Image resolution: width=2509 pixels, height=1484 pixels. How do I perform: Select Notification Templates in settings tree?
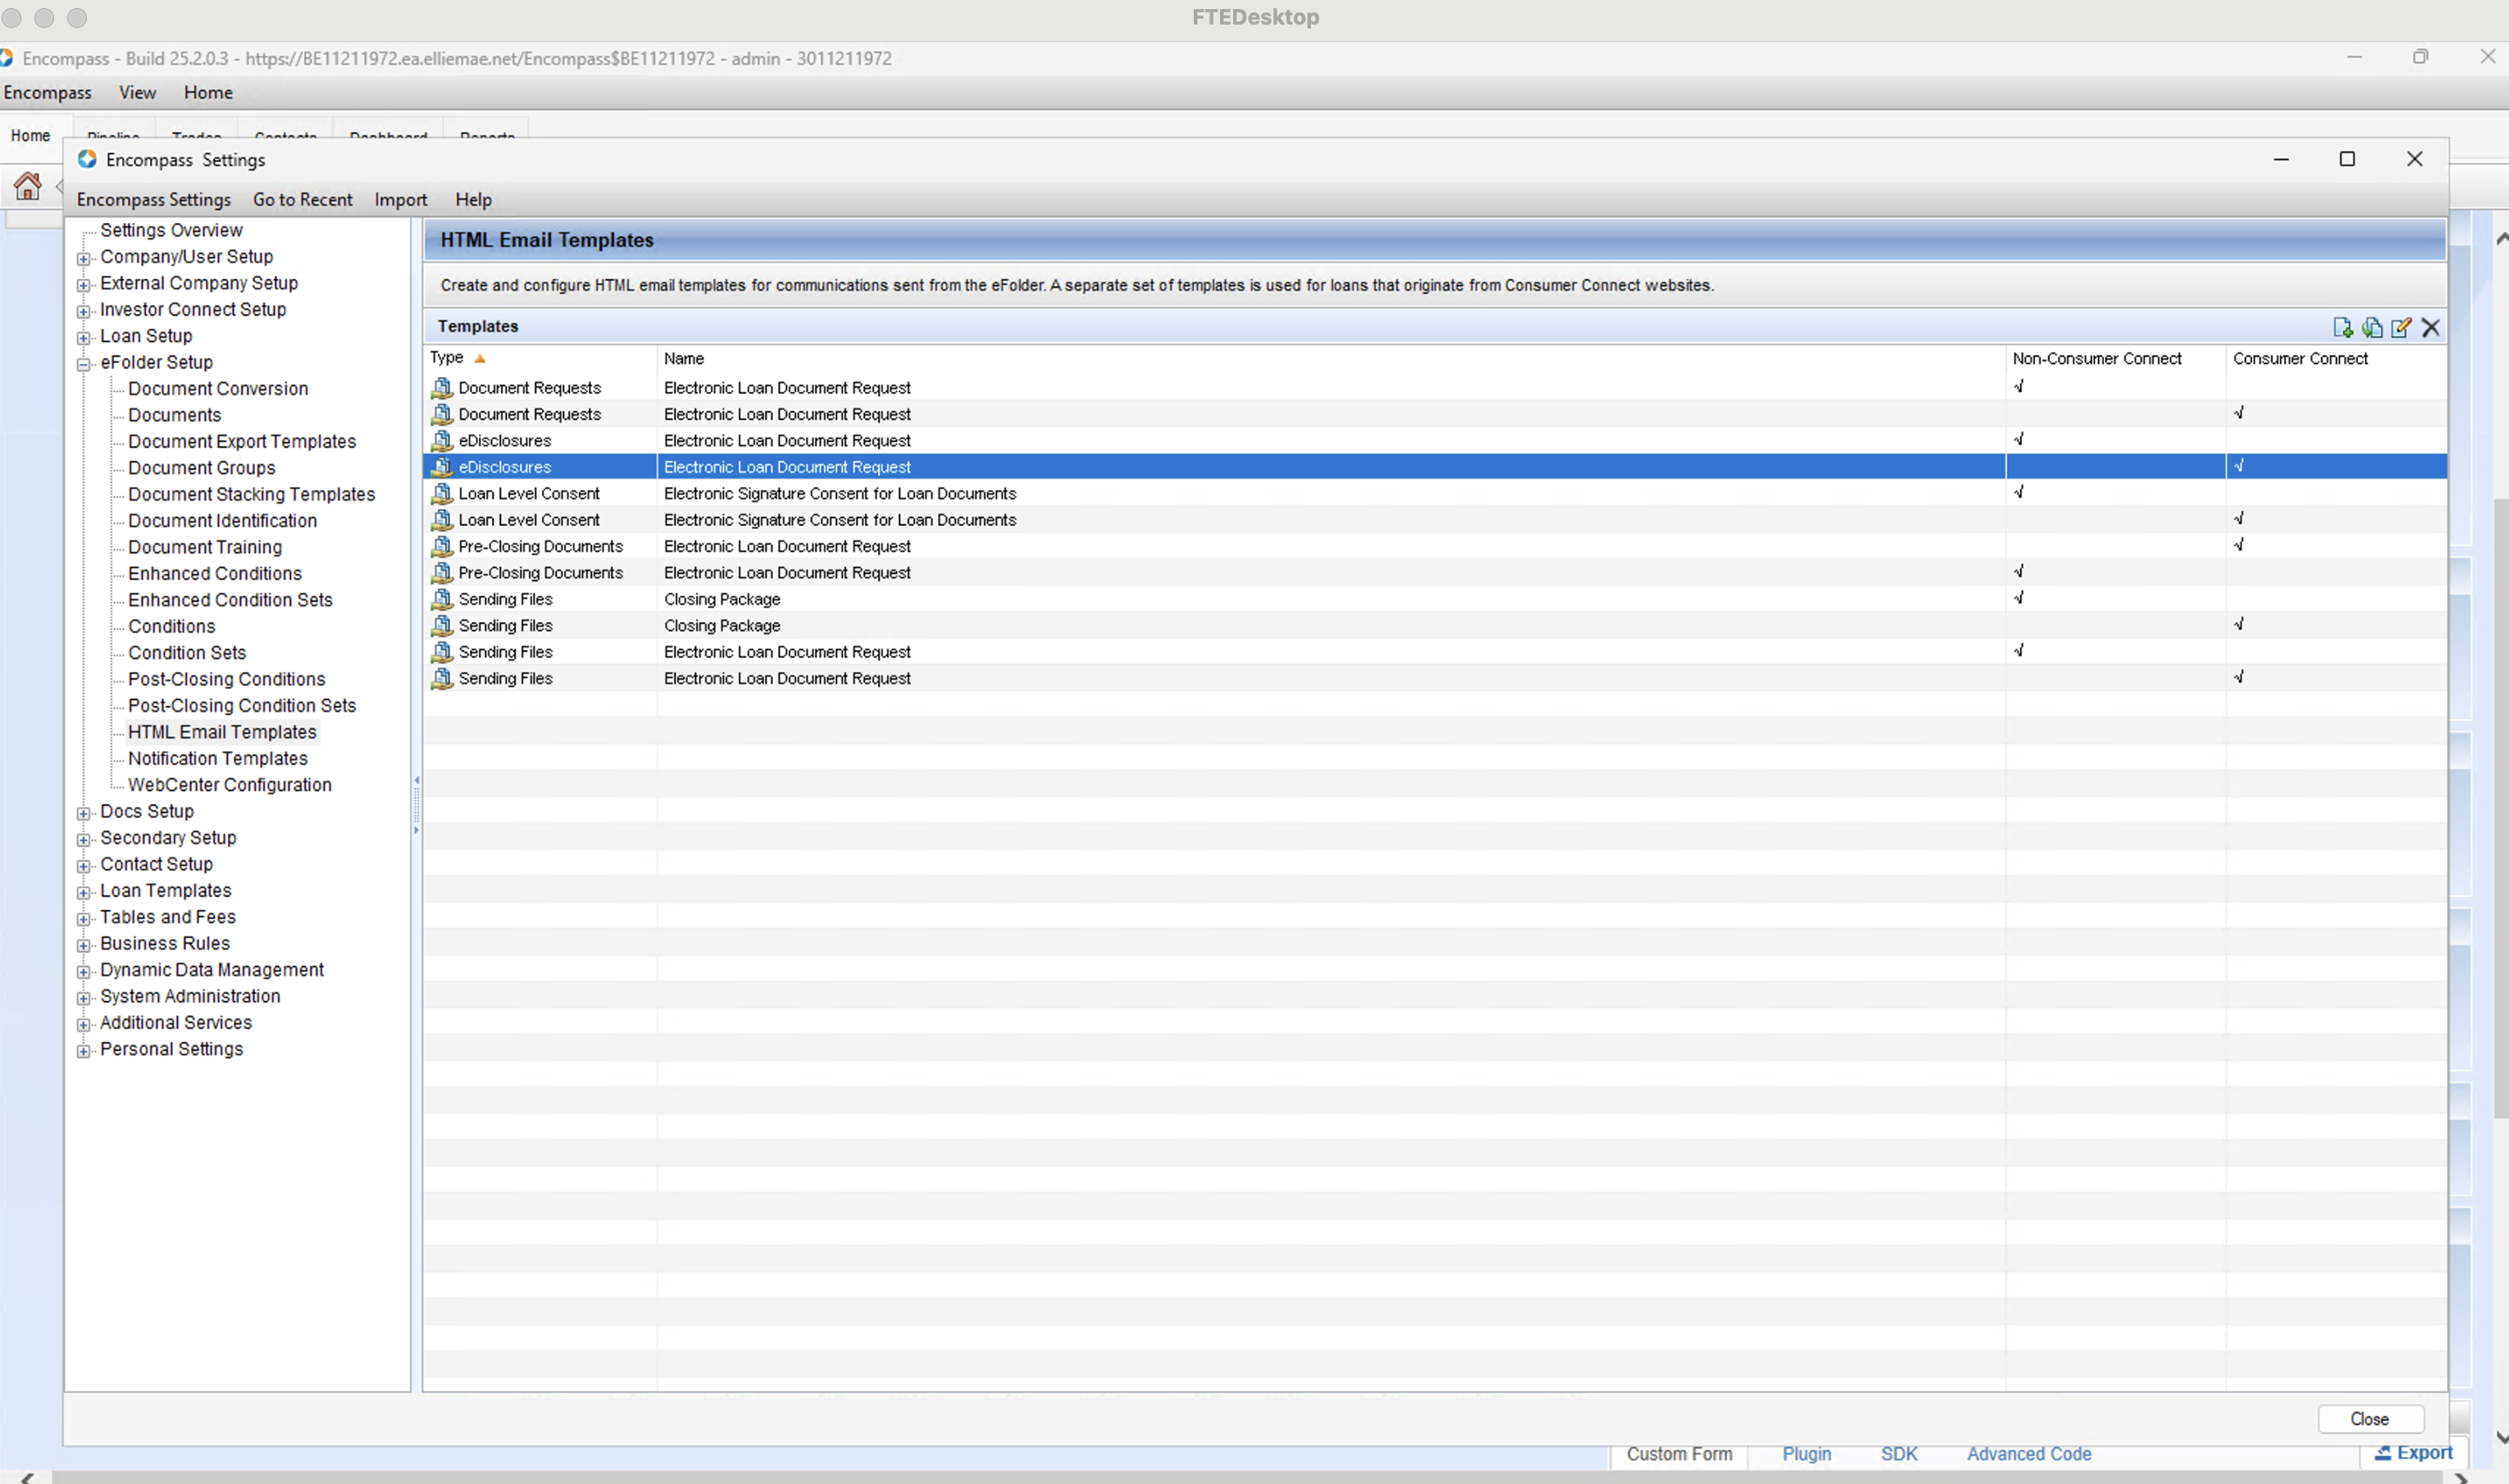218,759
